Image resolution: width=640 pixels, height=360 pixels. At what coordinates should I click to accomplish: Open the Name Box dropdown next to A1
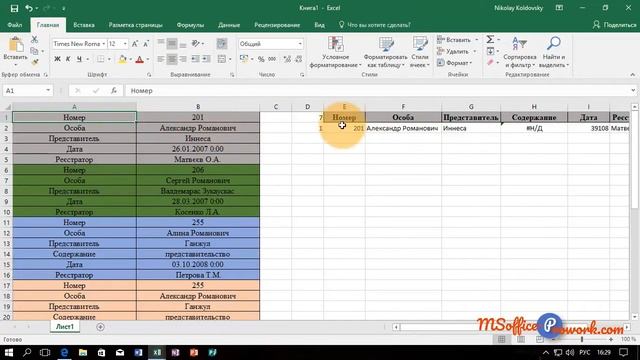48,91
